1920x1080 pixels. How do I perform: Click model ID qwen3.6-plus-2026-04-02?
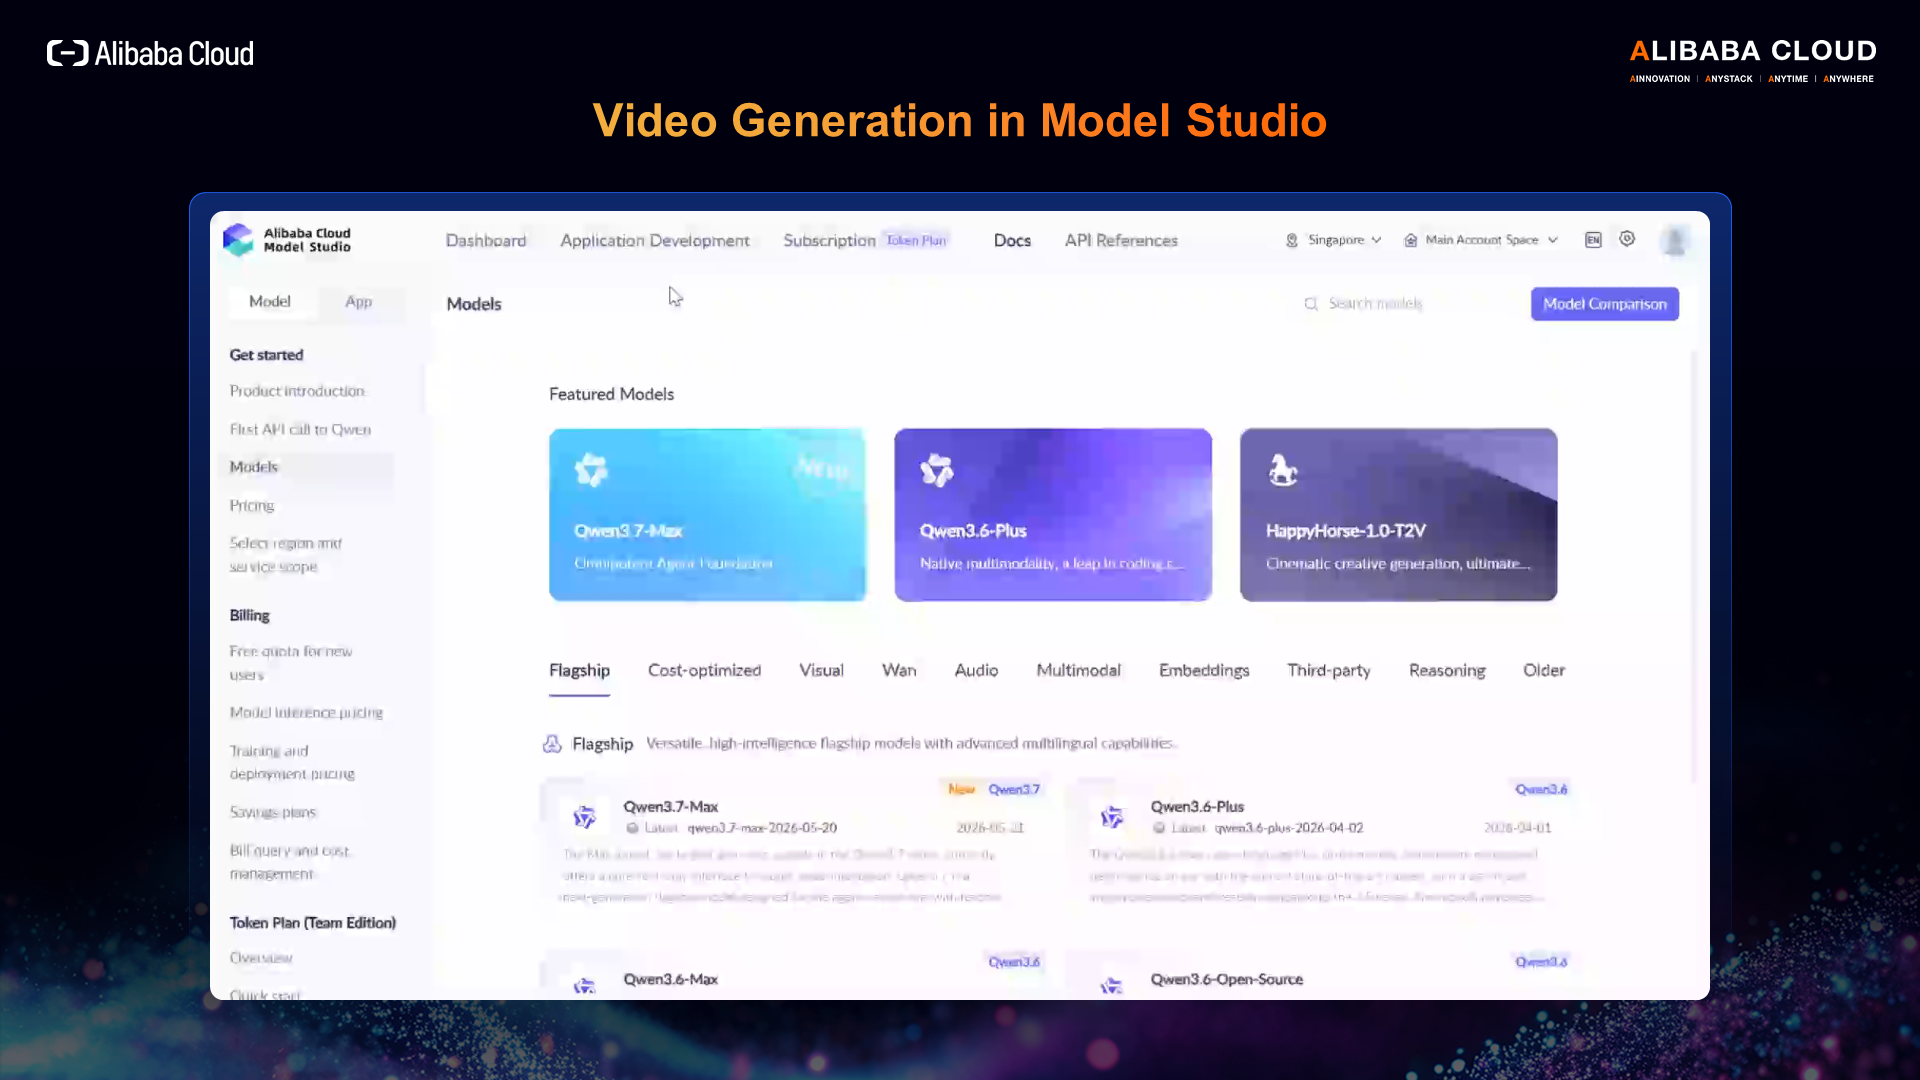point(1289,828)
